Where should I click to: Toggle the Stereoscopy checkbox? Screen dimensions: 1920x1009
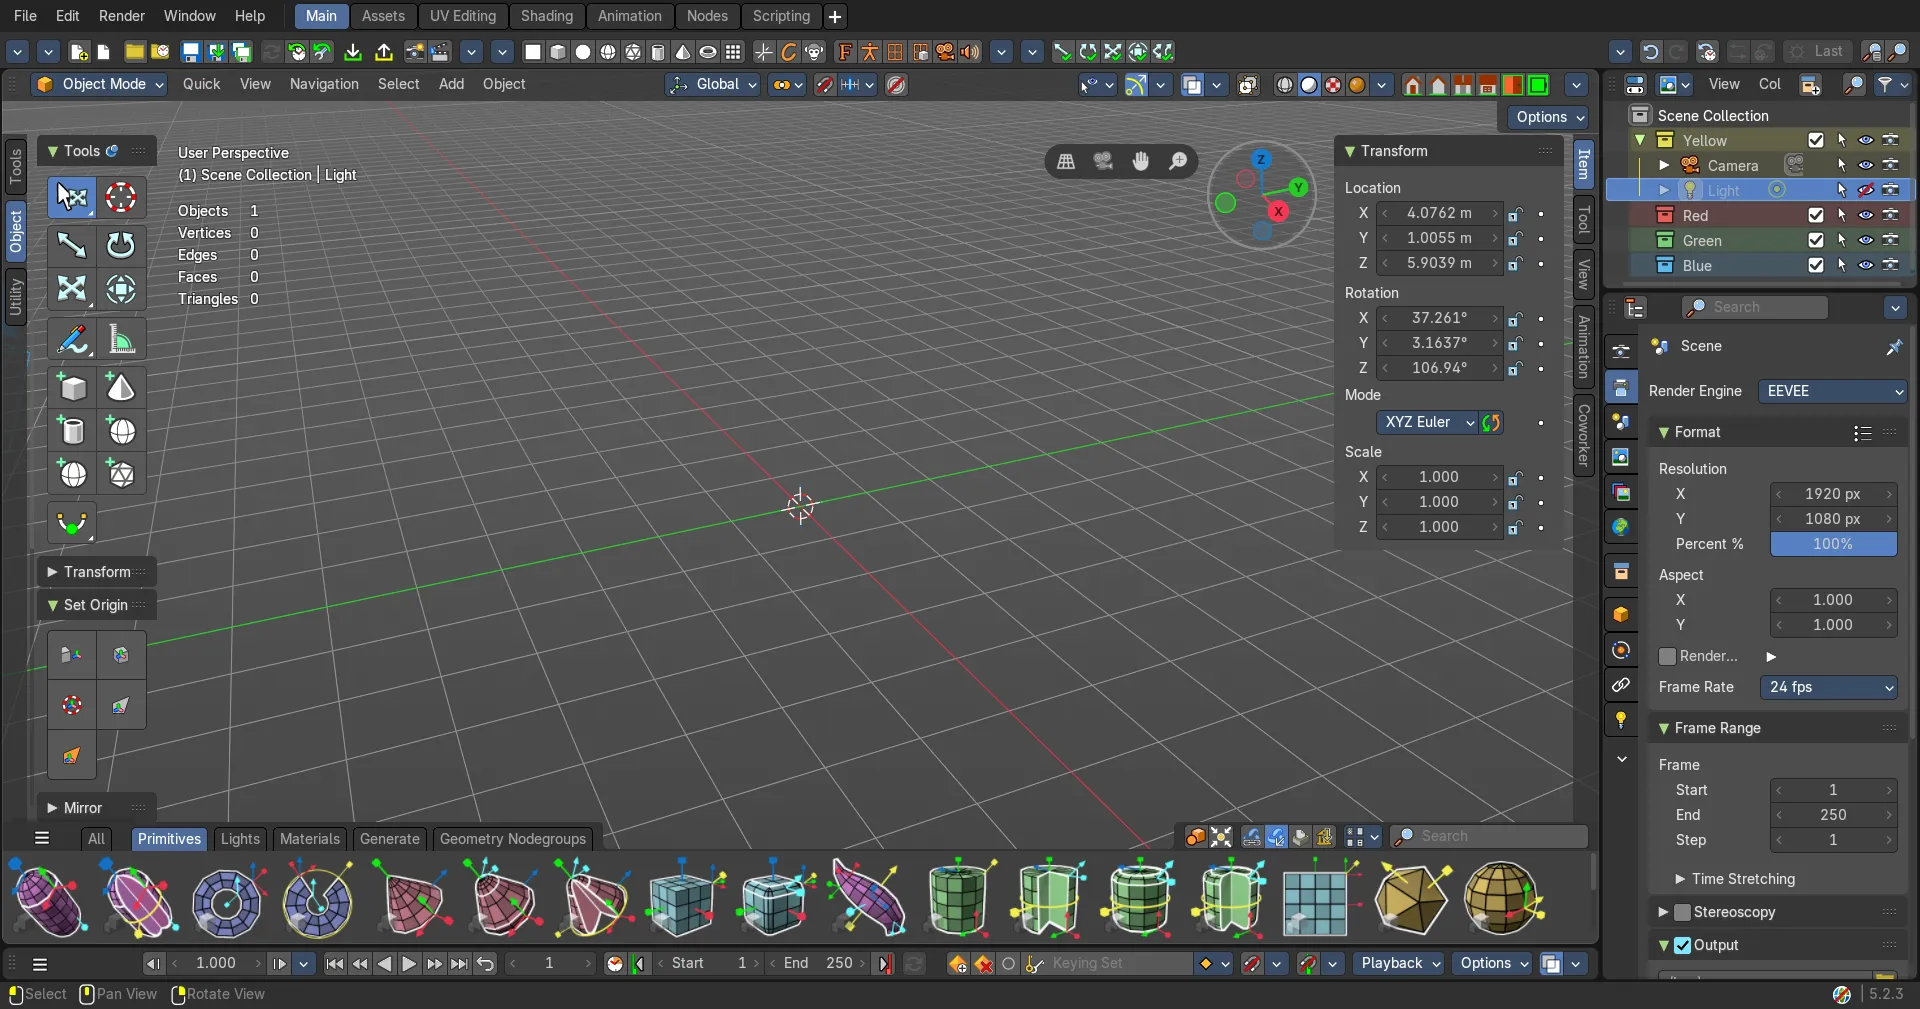pos(1683,912)
